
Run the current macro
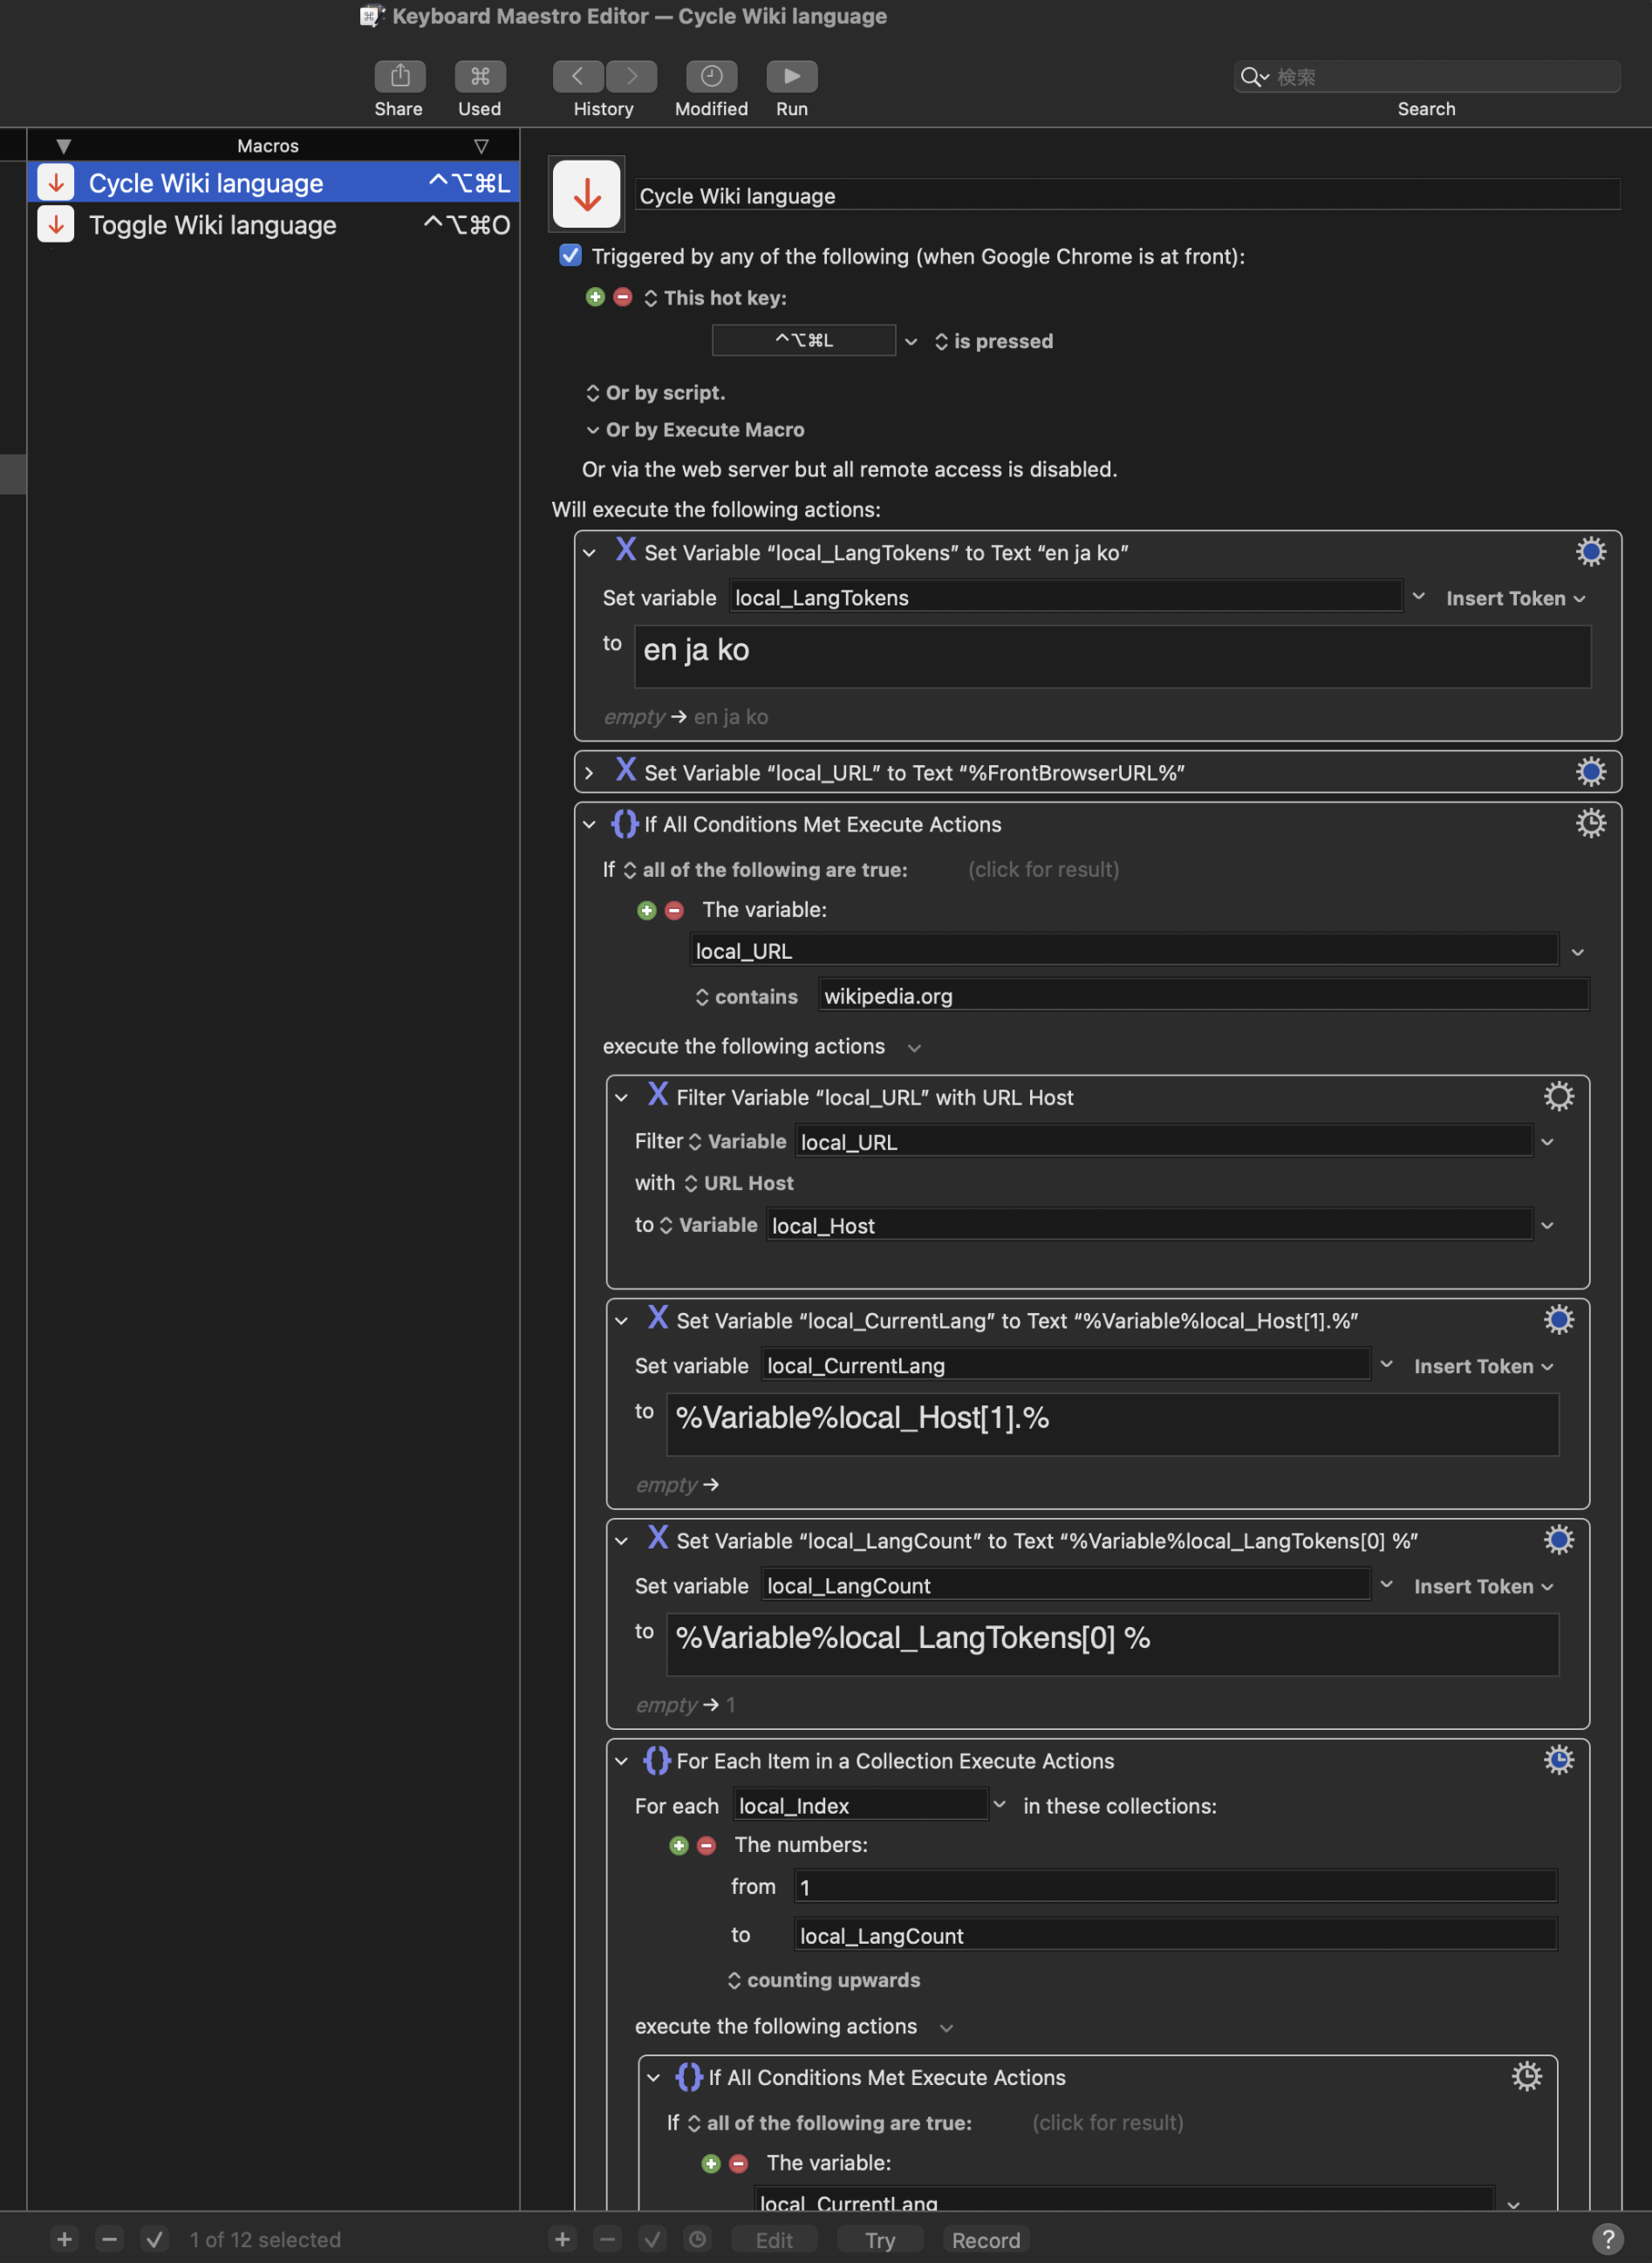coord(791,77)
